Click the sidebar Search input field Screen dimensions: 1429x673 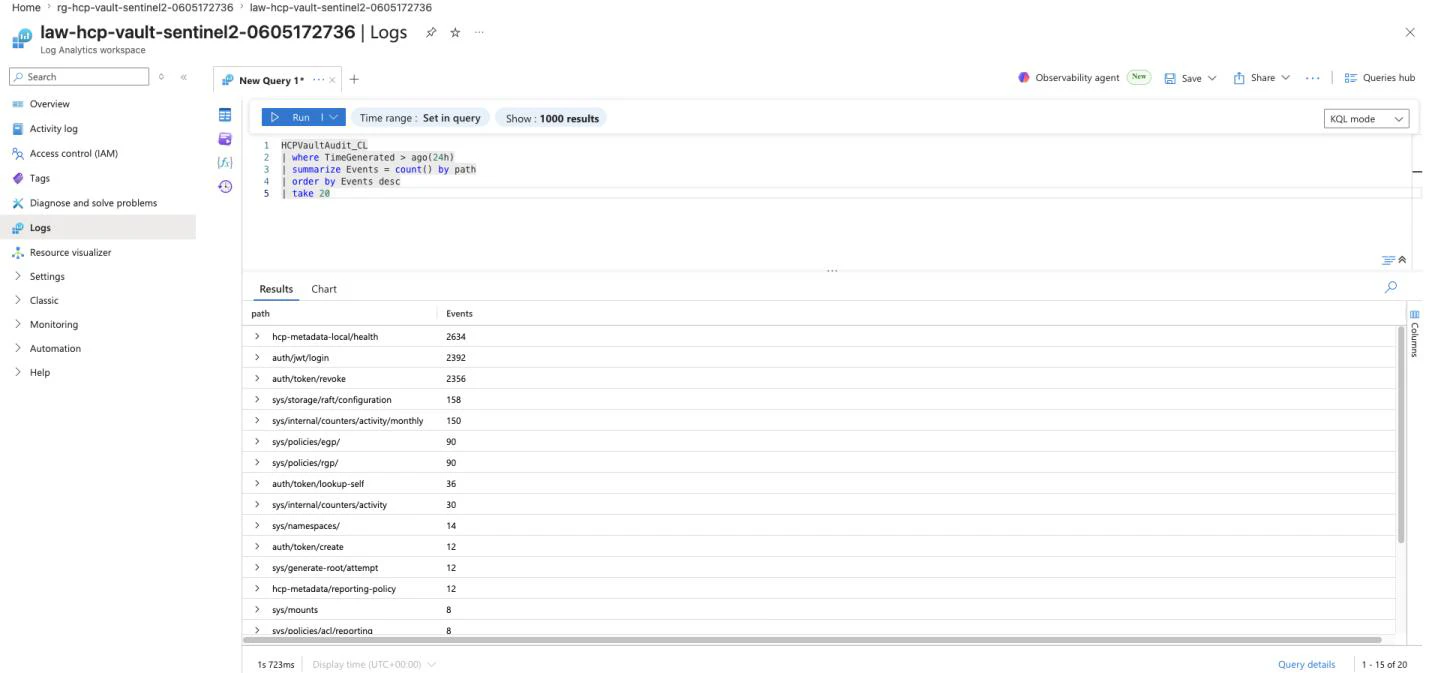79,77
